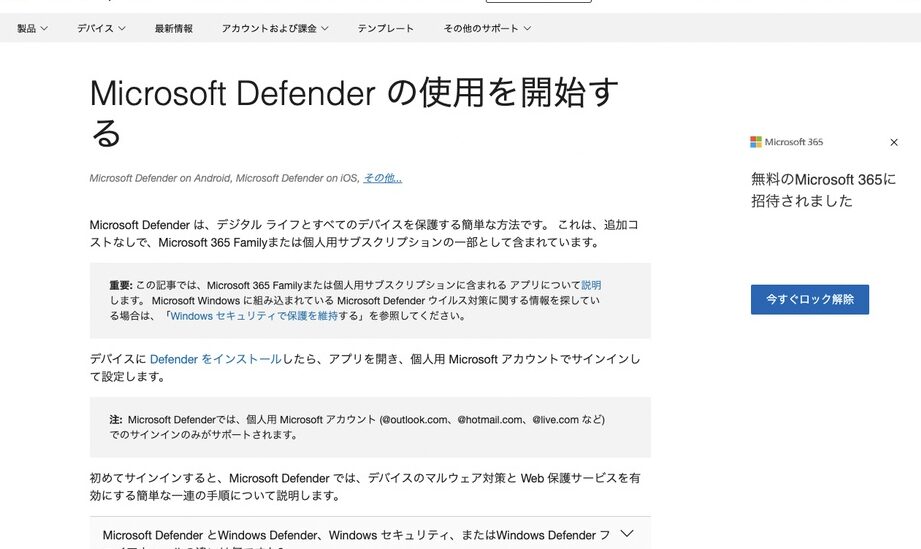Open the 説明 link in important note

[x=591, y=285]
